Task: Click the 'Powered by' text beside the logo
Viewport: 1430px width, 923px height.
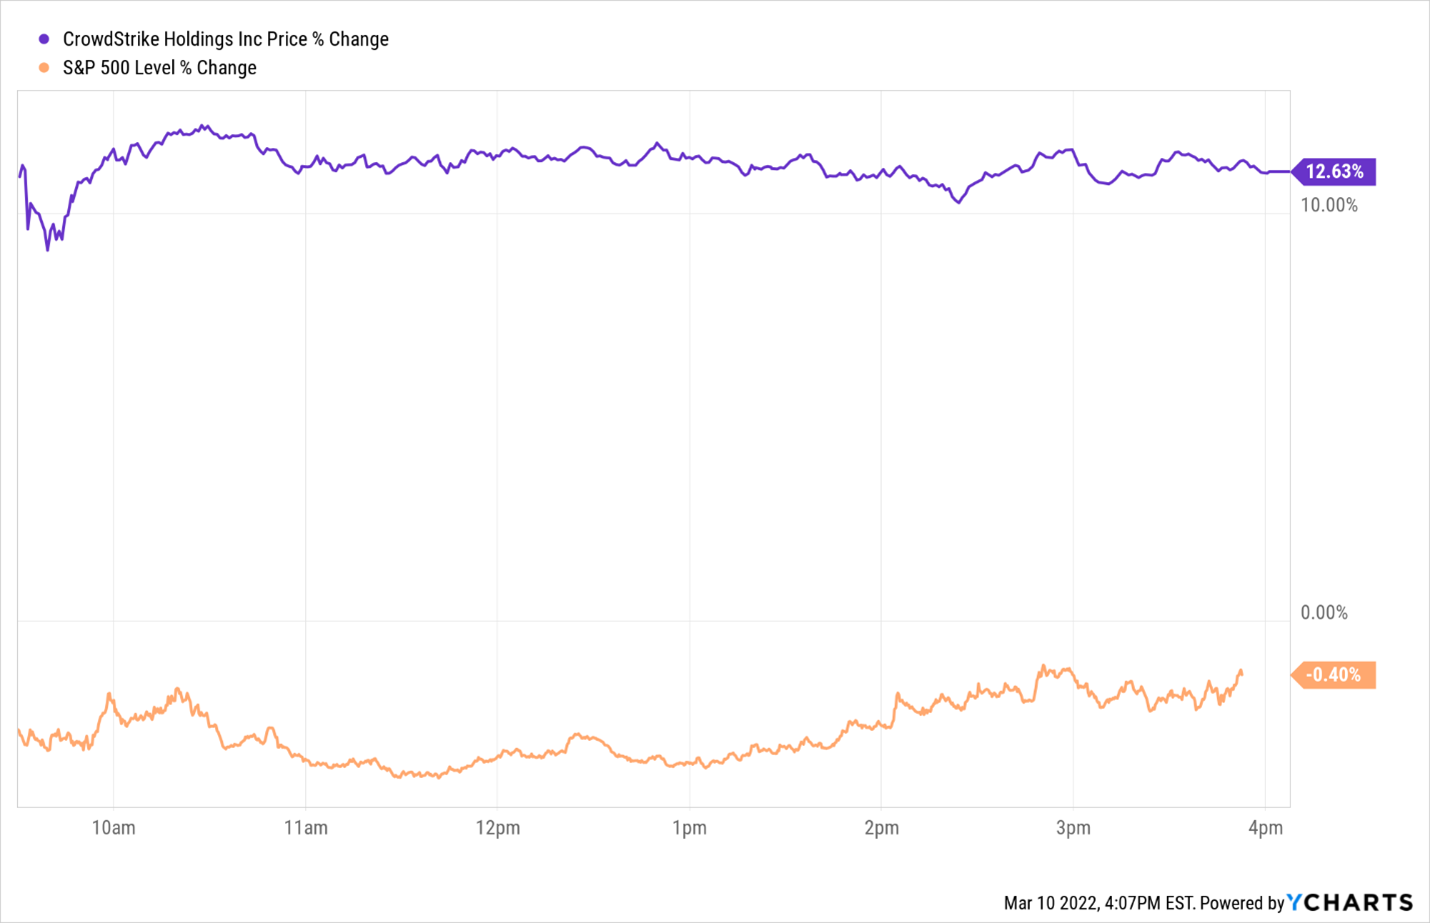Action: pos(1242,903)
